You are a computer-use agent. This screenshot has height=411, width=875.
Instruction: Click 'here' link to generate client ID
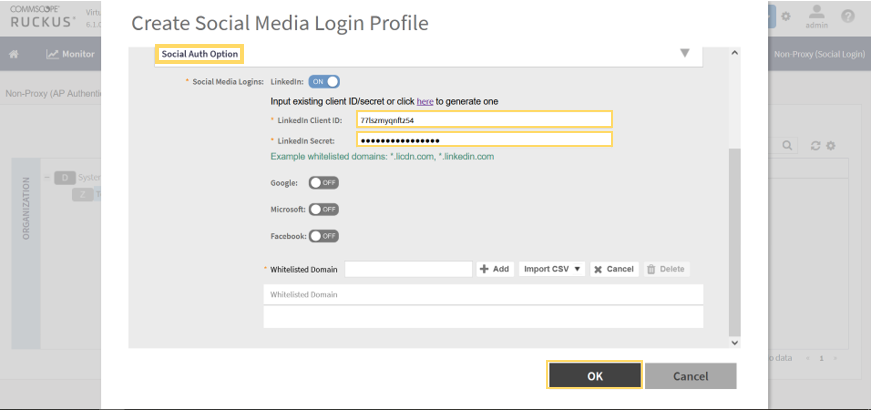point(425,101)
